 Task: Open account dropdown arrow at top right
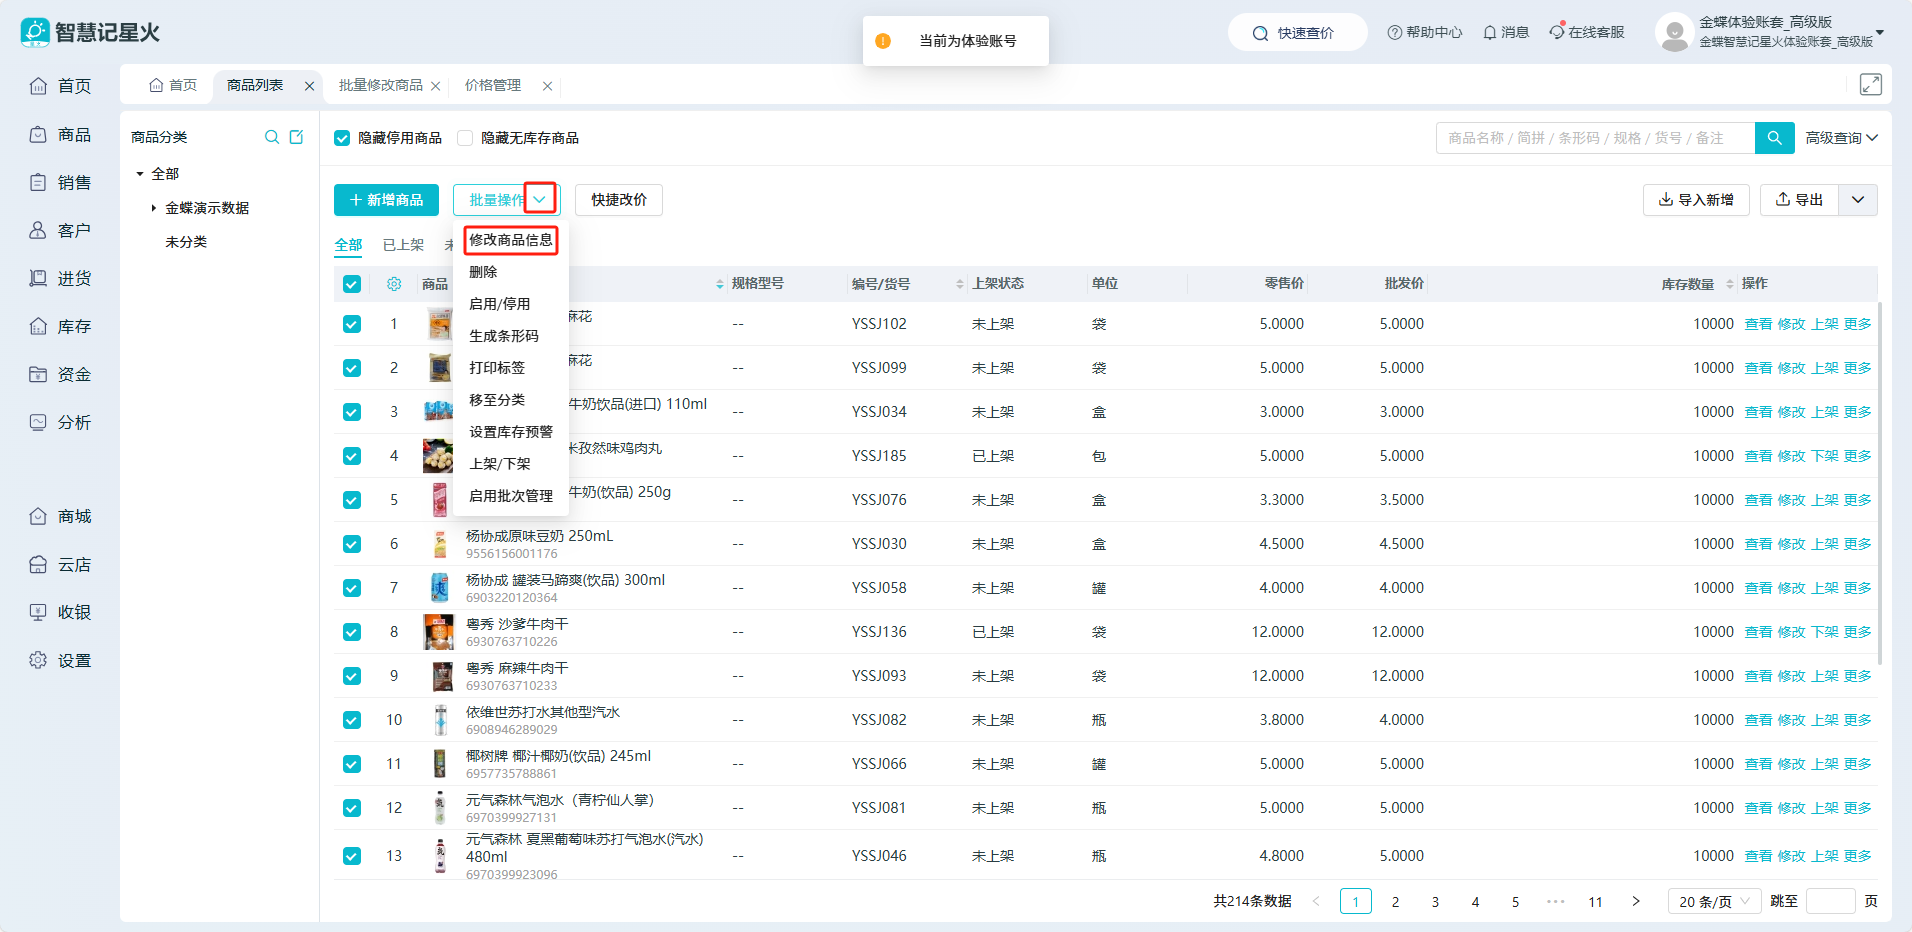coord(1880,33)
